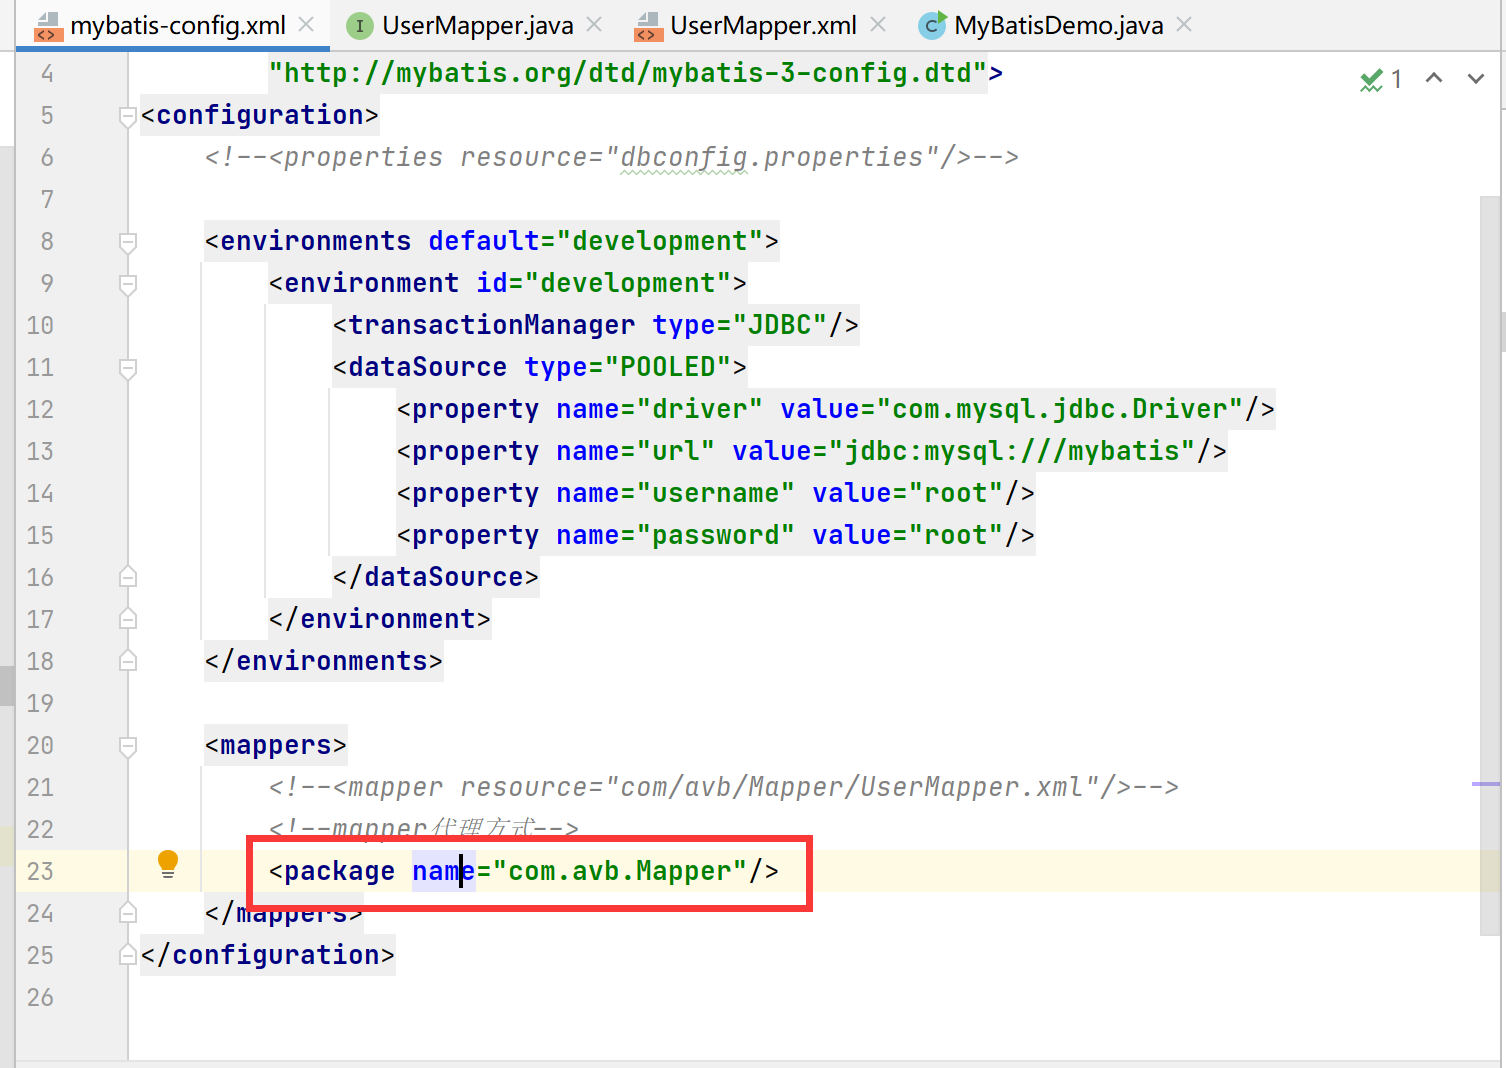Click line number 19 in the gutter

tap(40, 703)
